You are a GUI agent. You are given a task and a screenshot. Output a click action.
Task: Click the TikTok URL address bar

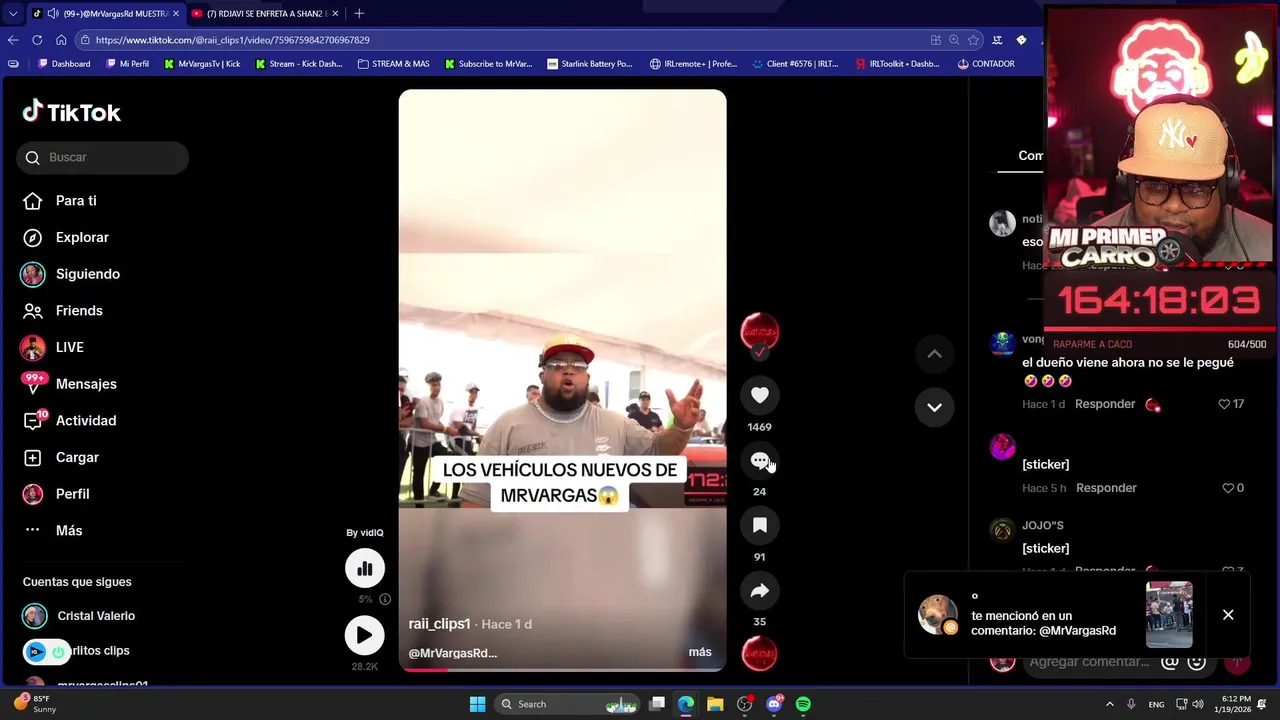[x=500, y=40]
